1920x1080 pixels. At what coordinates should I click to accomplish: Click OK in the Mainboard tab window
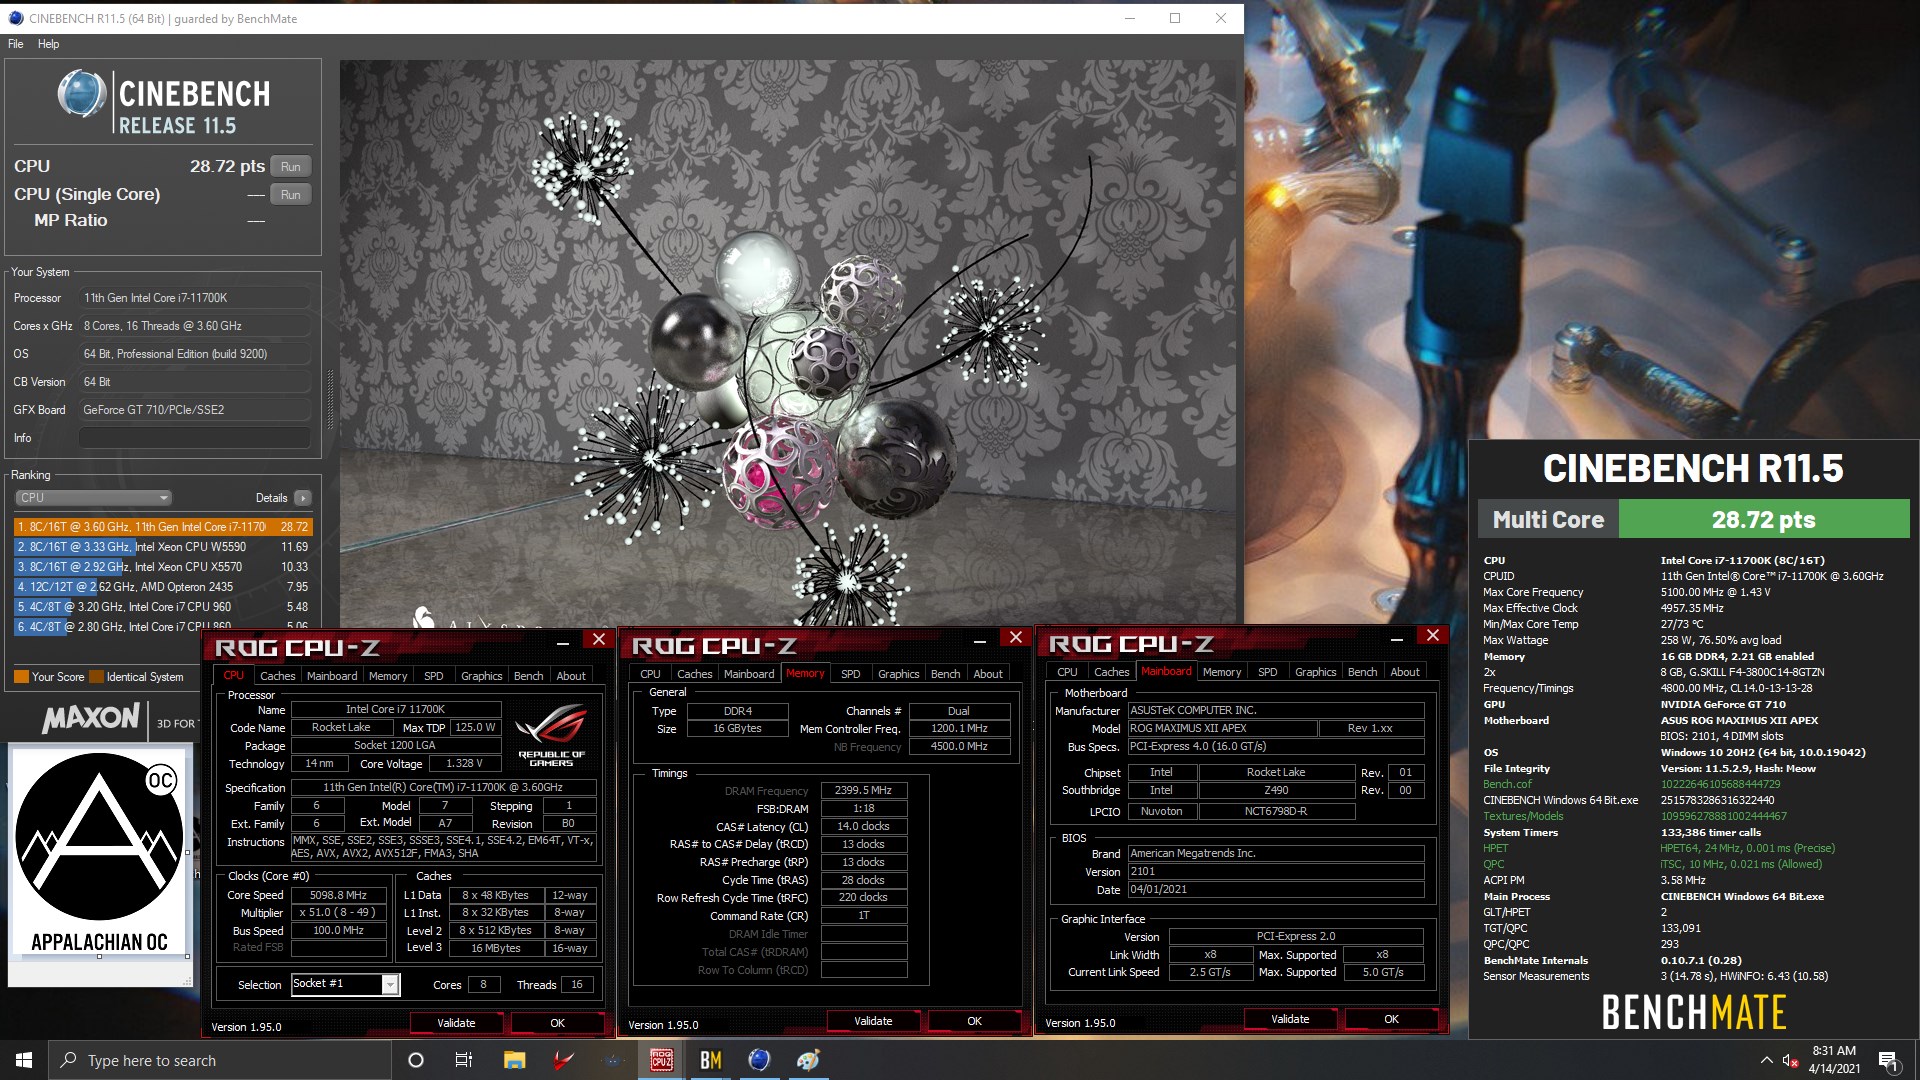(x=1392, y=1019)
